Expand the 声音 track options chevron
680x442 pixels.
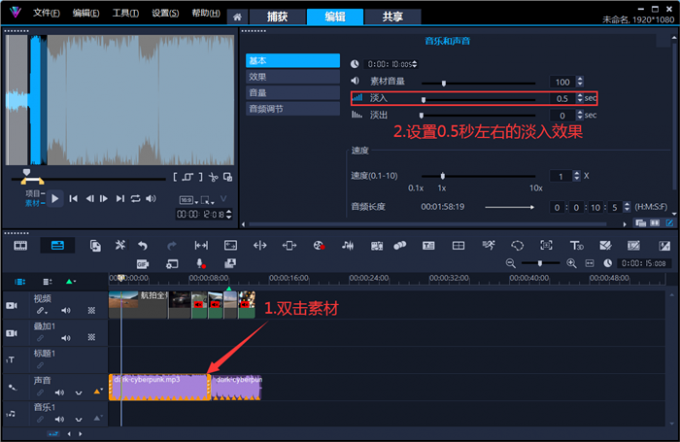pos(78,393)
